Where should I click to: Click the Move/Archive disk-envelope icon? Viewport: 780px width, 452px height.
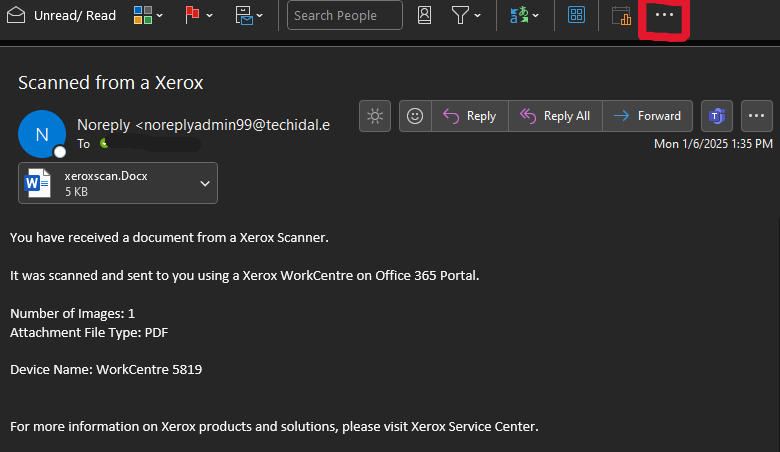click(x=244, y=15)
